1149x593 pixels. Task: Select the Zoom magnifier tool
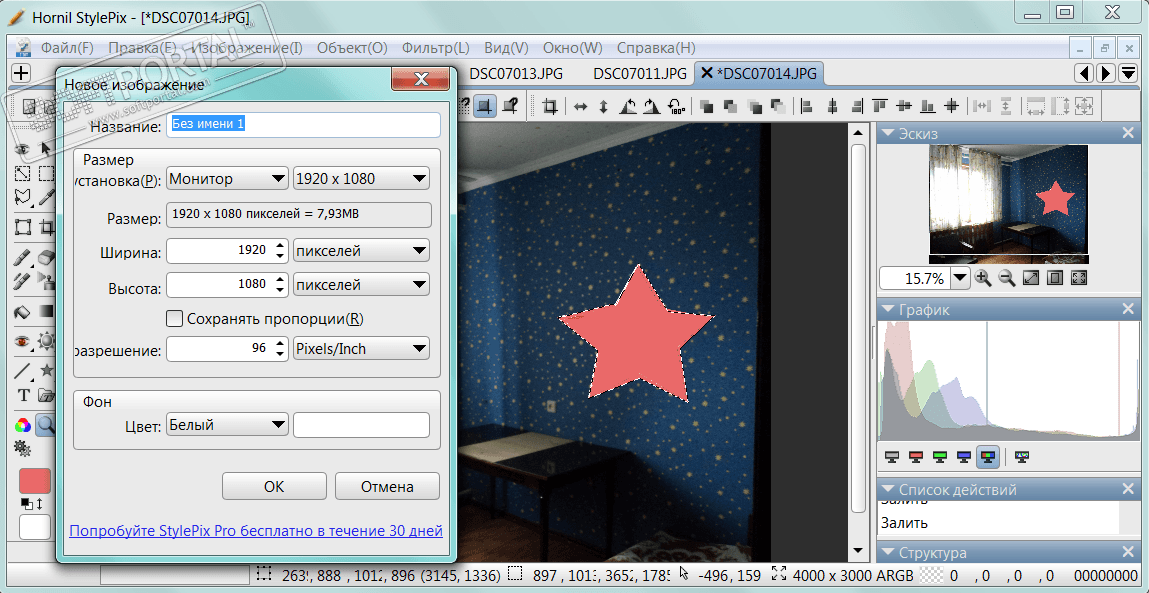tap(46, 424)
